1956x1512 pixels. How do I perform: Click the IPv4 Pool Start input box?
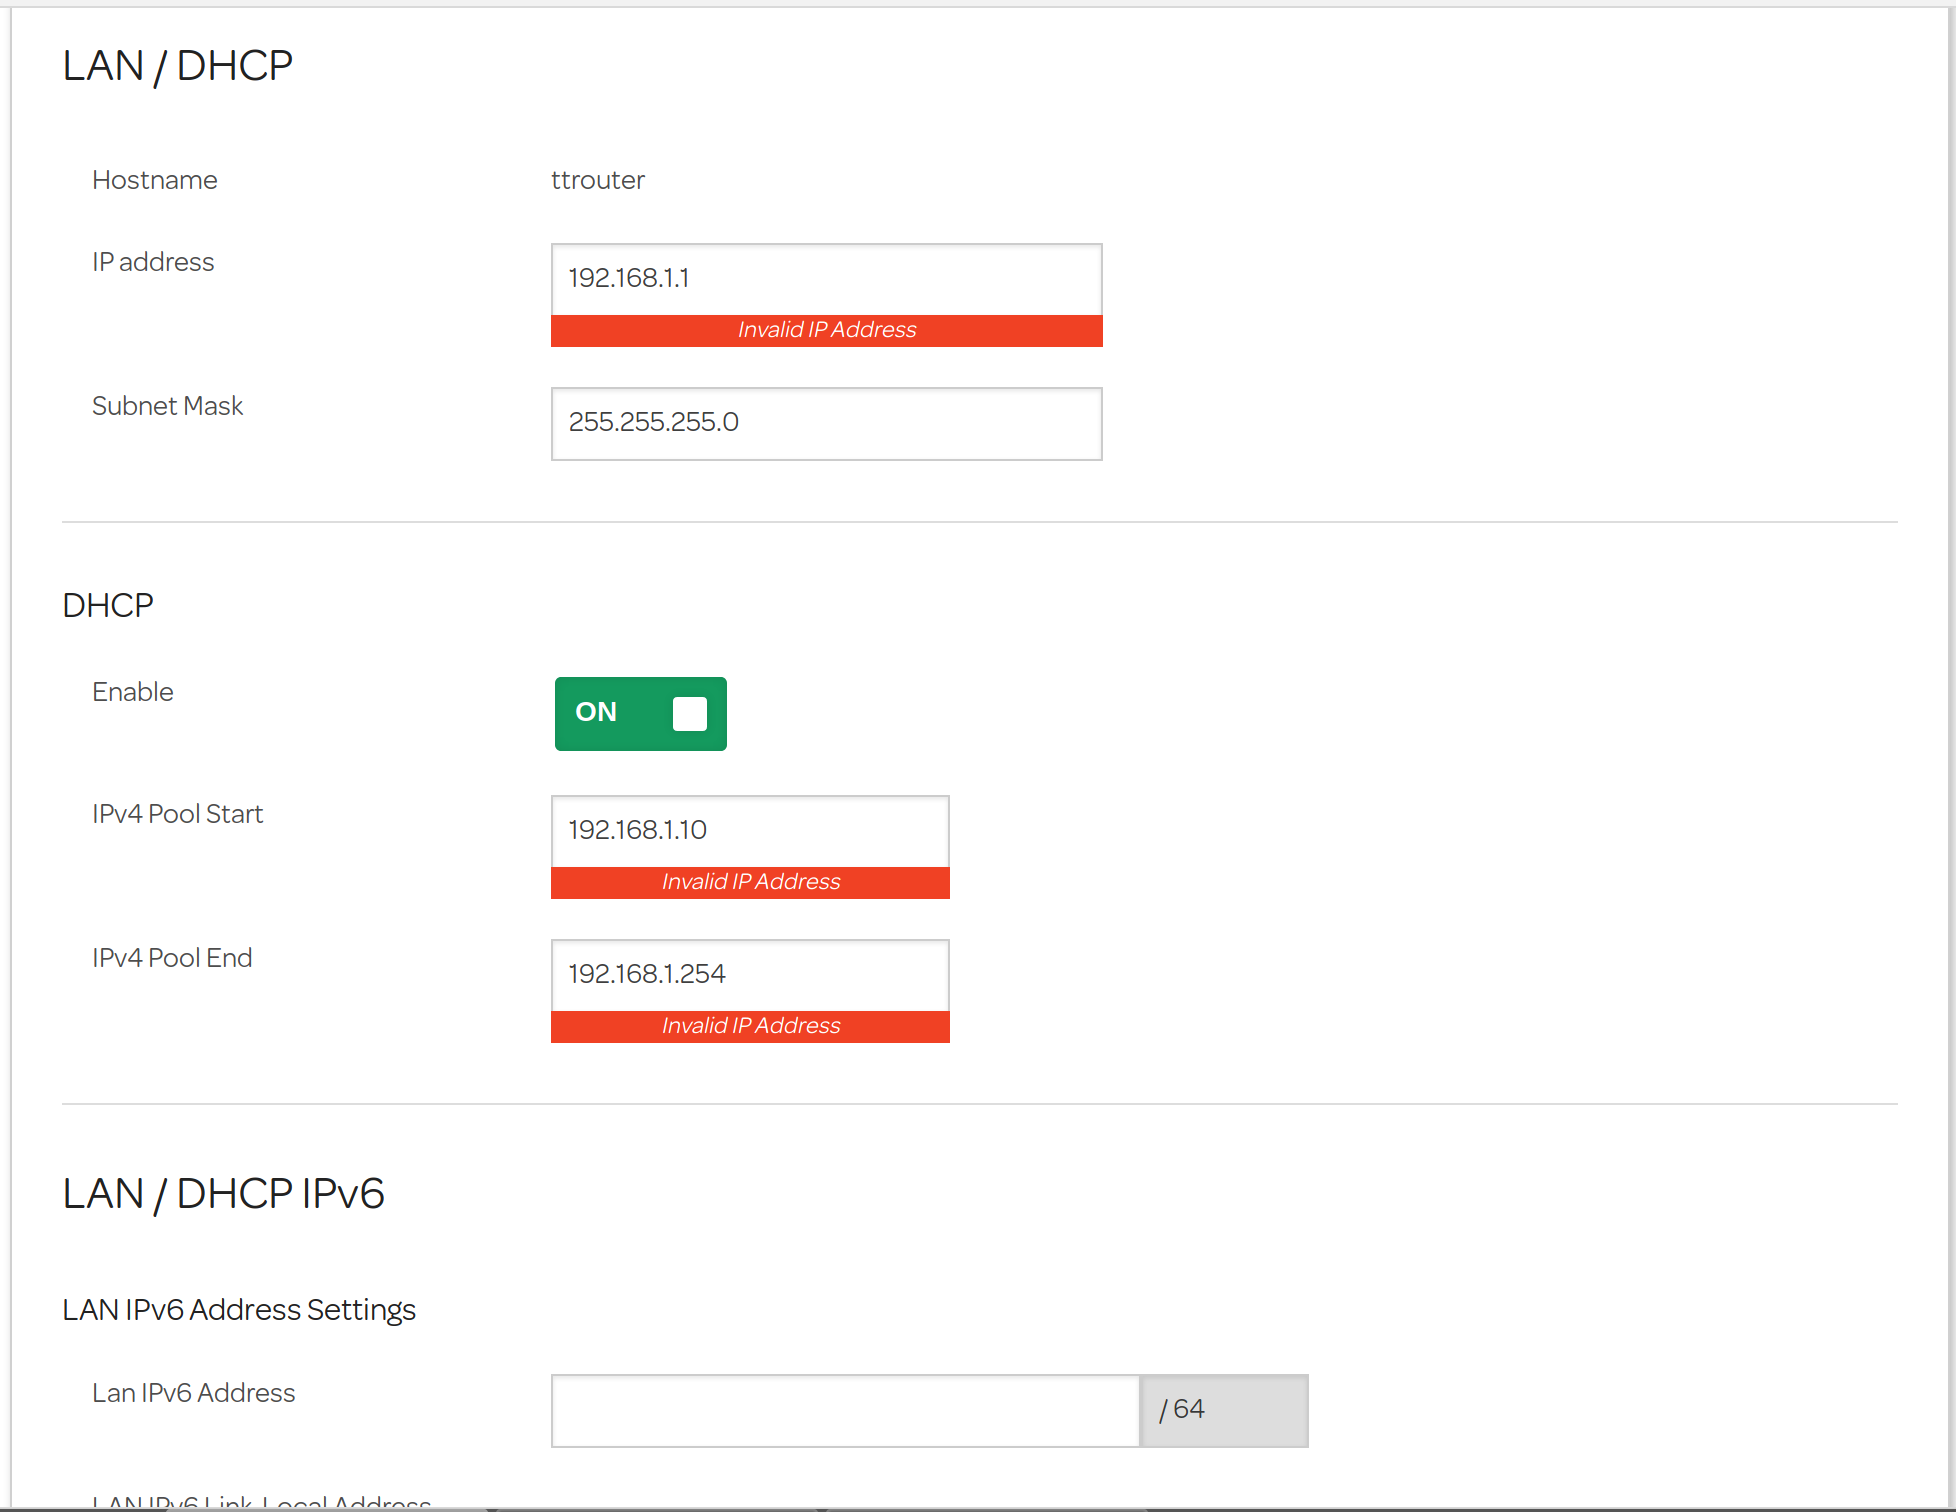[x=750, y=831]
